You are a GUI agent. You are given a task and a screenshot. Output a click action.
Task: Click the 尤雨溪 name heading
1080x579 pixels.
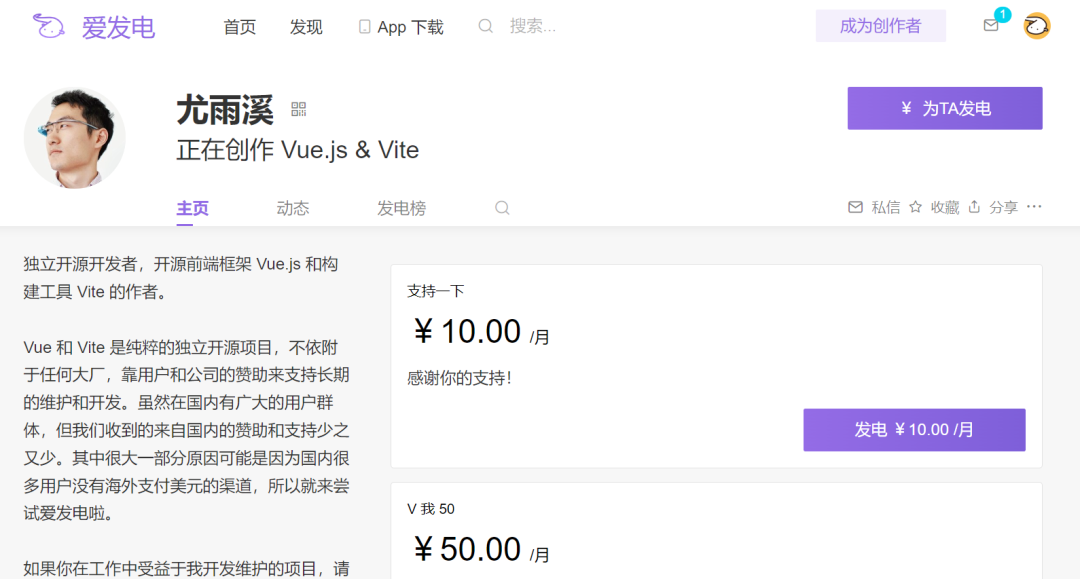225,110
